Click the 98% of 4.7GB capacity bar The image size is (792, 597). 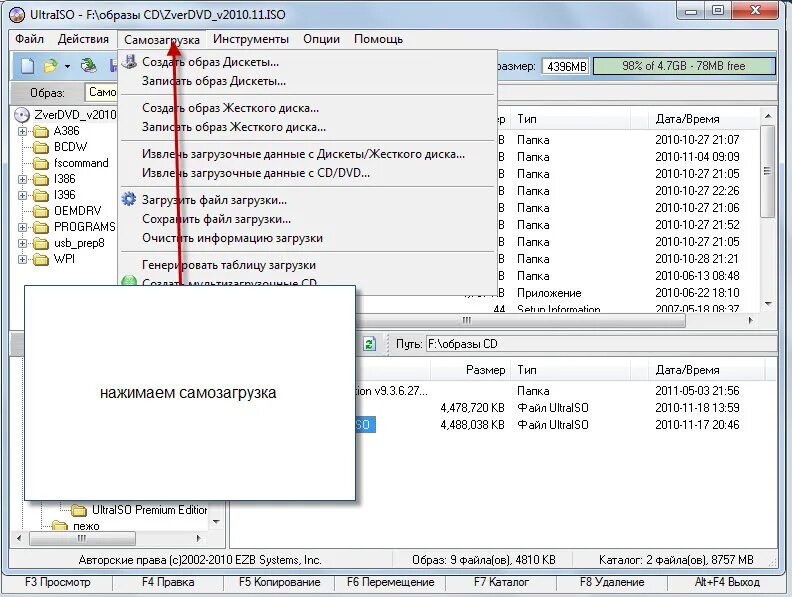pyautogui.click(x=684, y=66)
